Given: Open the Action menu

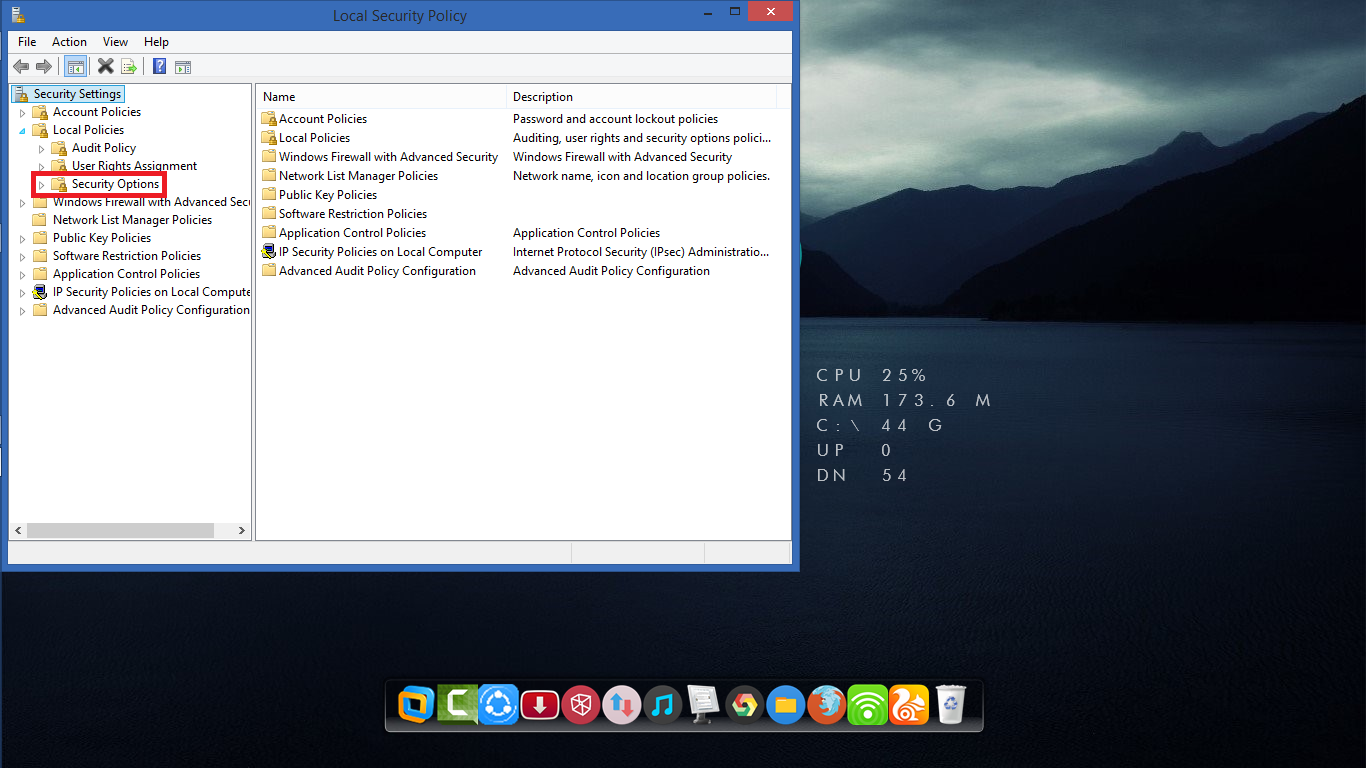Looking at the screenshot, I should pyautogui.click(x=69, y=42).
